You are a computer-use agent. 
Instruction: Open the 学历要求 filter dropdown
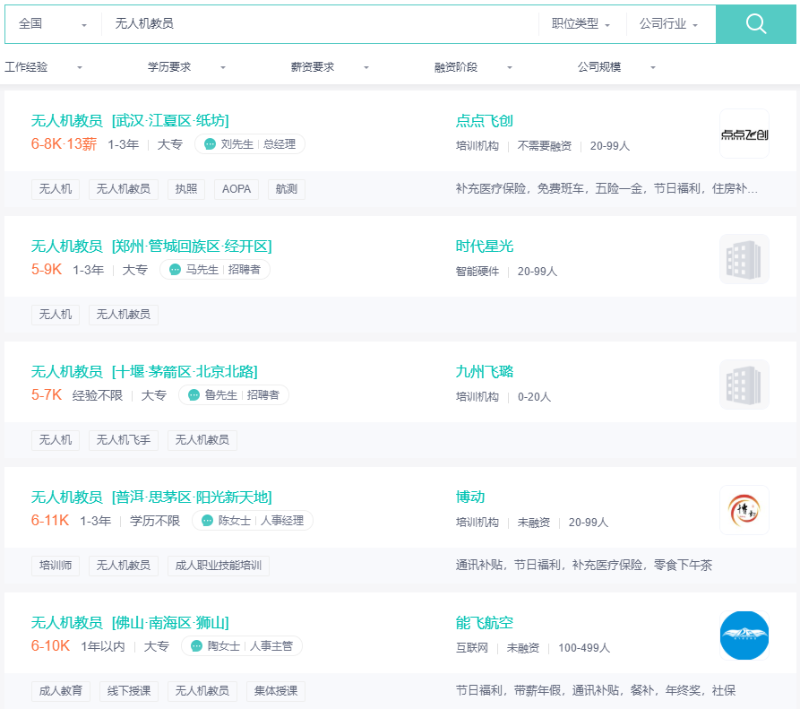[x=187, y=67]
